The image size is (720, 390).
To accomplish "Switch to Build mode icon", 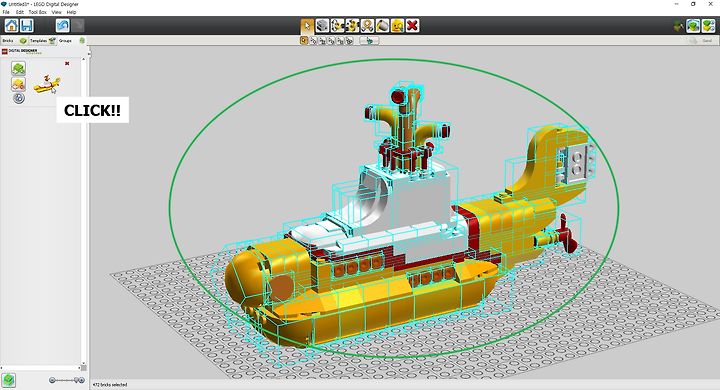I will point(678,26).
